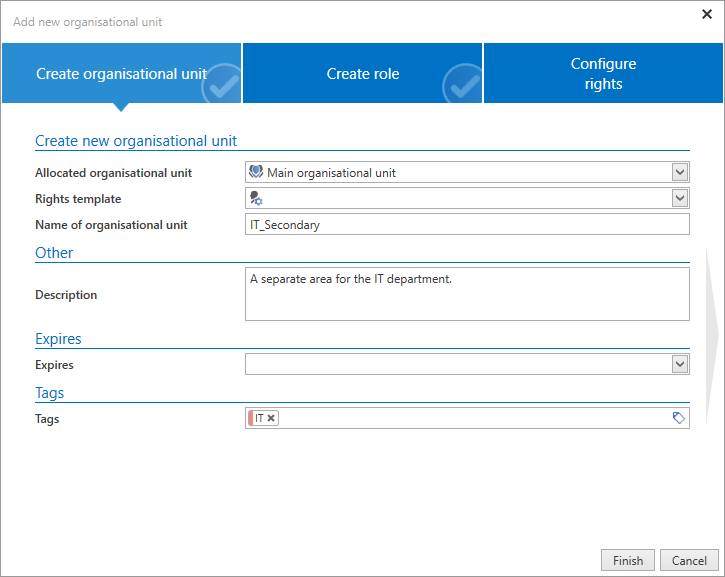Viewport: 725px width, 577px height.
Task: Open the tag picker icon in Tags
Action: 678,418
